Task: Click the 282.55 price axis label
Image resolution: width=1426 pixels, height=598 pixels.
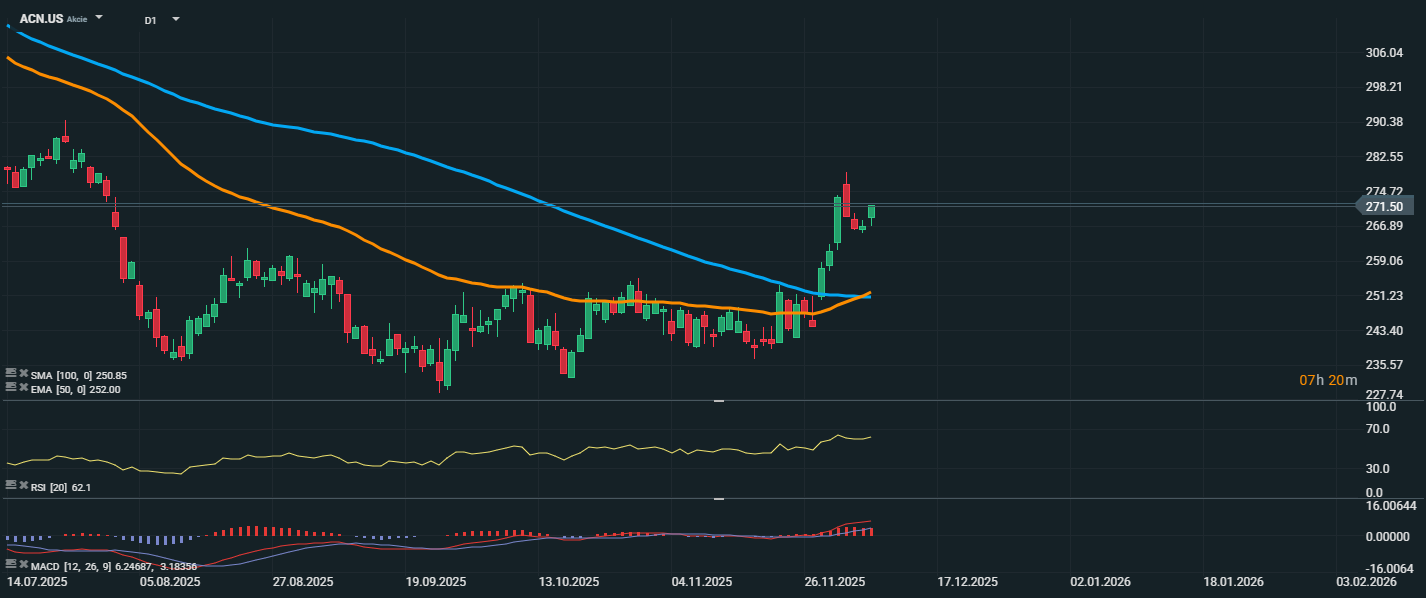Action: (x=1384, y=157)
